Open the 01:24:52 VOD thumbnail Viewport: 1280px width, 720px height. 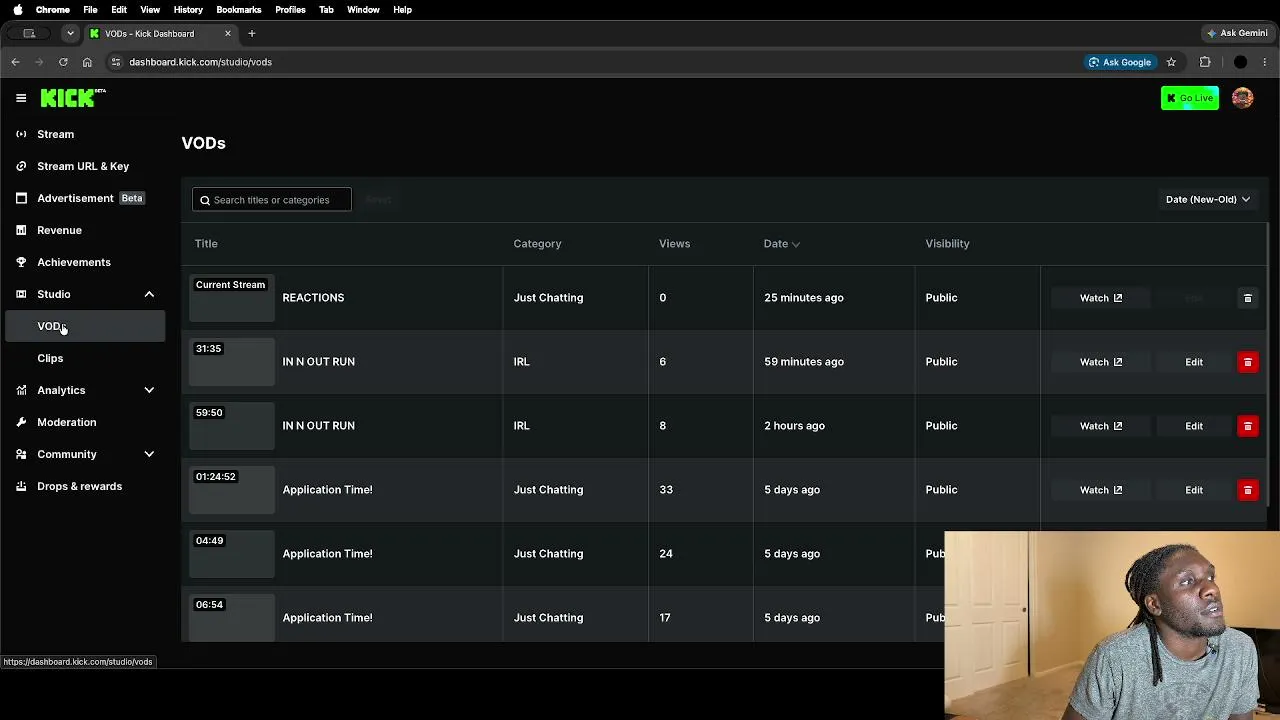tap(232, 490)
